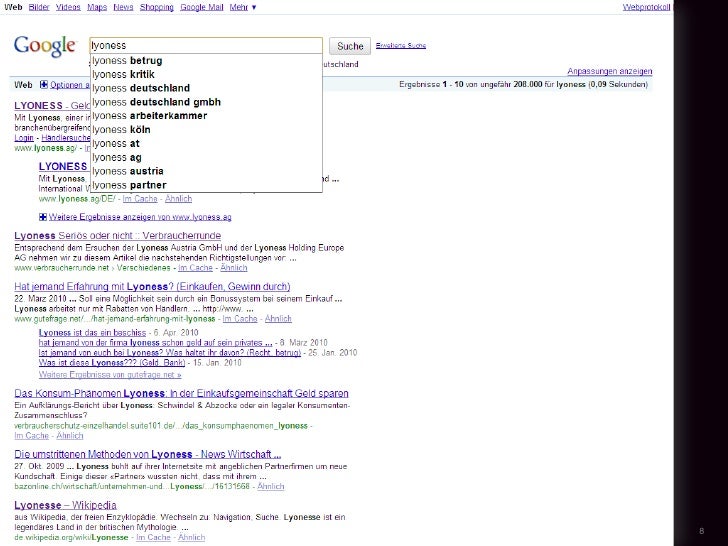
Task: Open Im Cache for de.wikipedia.org result
Action: pos(153,538)
